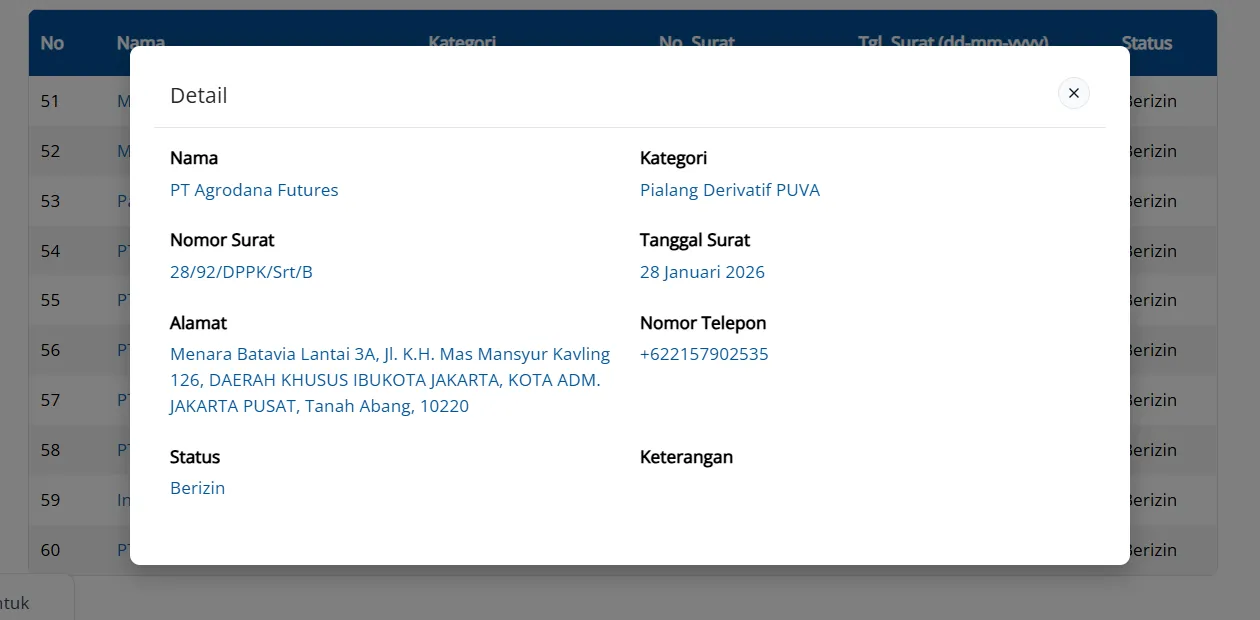Click the Status label inside the dialog
The height and width of the screenshot is (620, 1260).
(x=195, y=457)
